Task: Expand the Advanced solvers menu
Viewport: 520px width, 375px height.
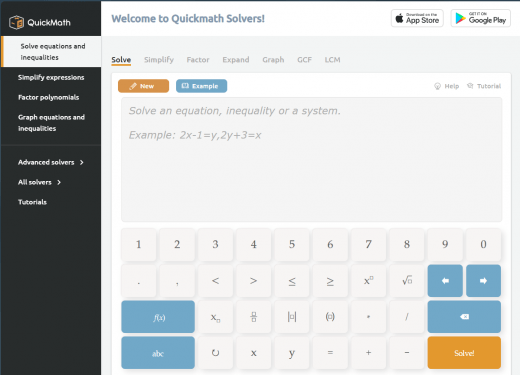Action: click(51, 162)
